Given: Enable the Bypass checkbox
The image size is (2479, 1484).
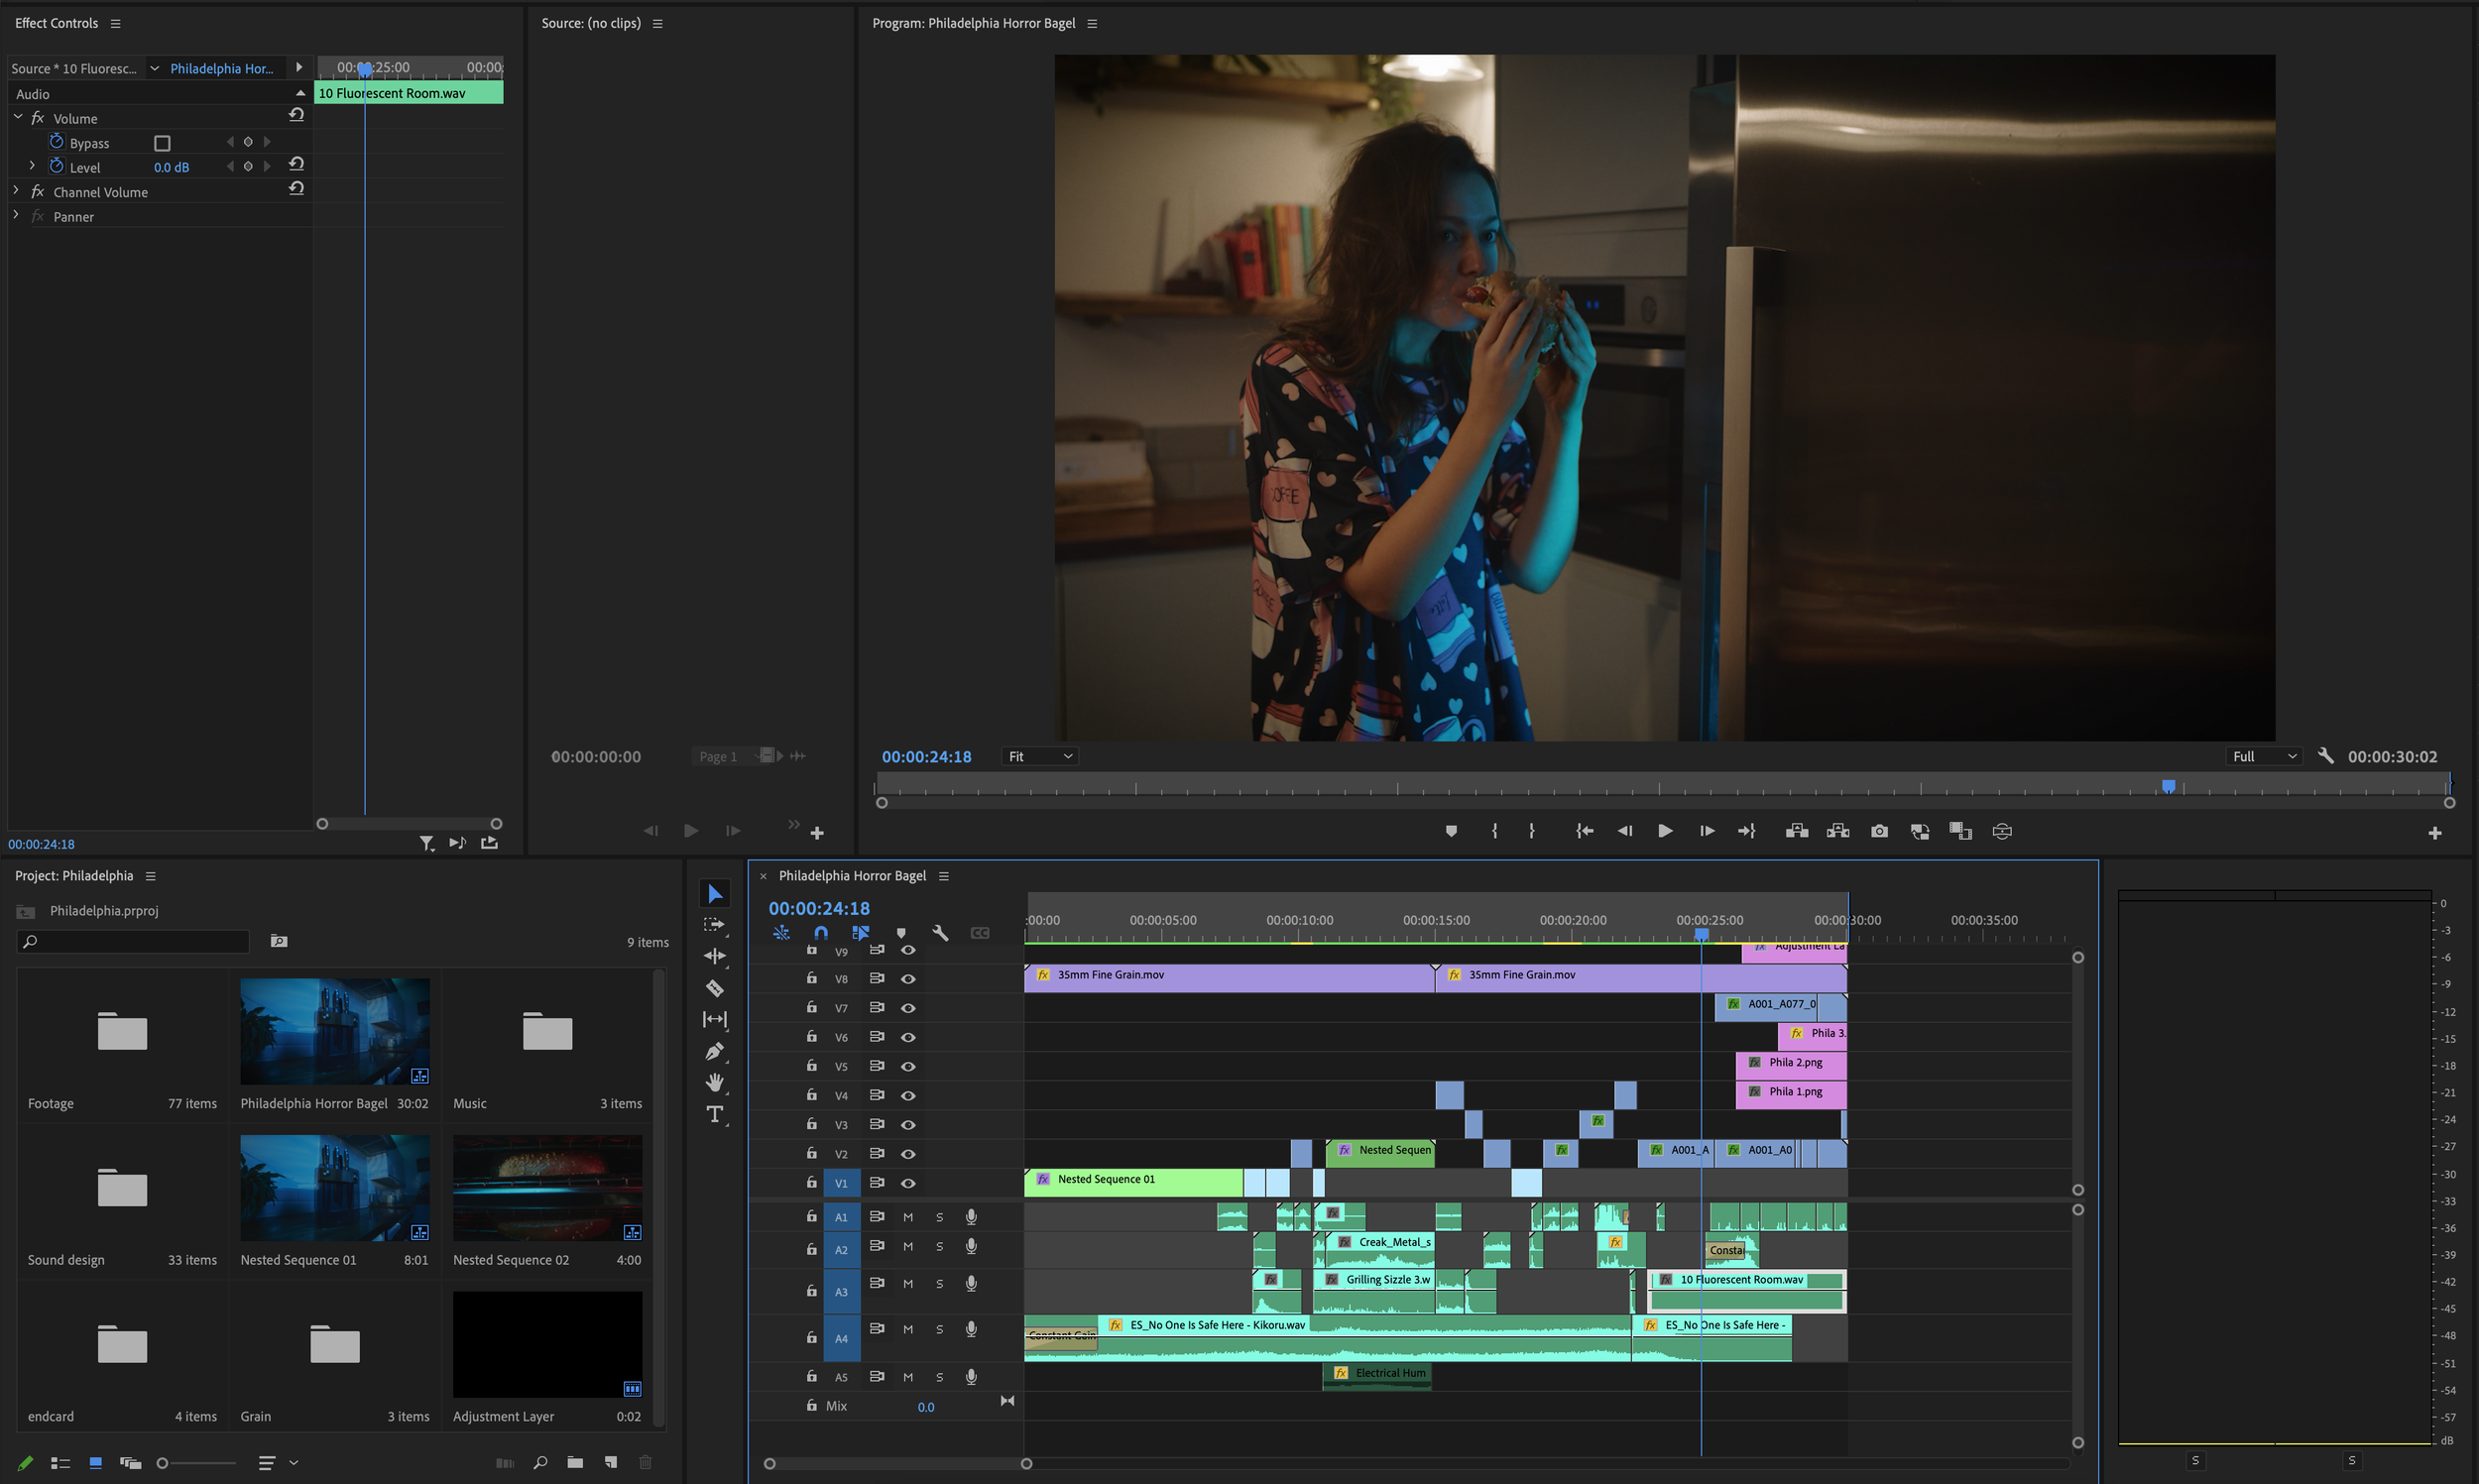Looking at the screenshot, I should (162, 143).
